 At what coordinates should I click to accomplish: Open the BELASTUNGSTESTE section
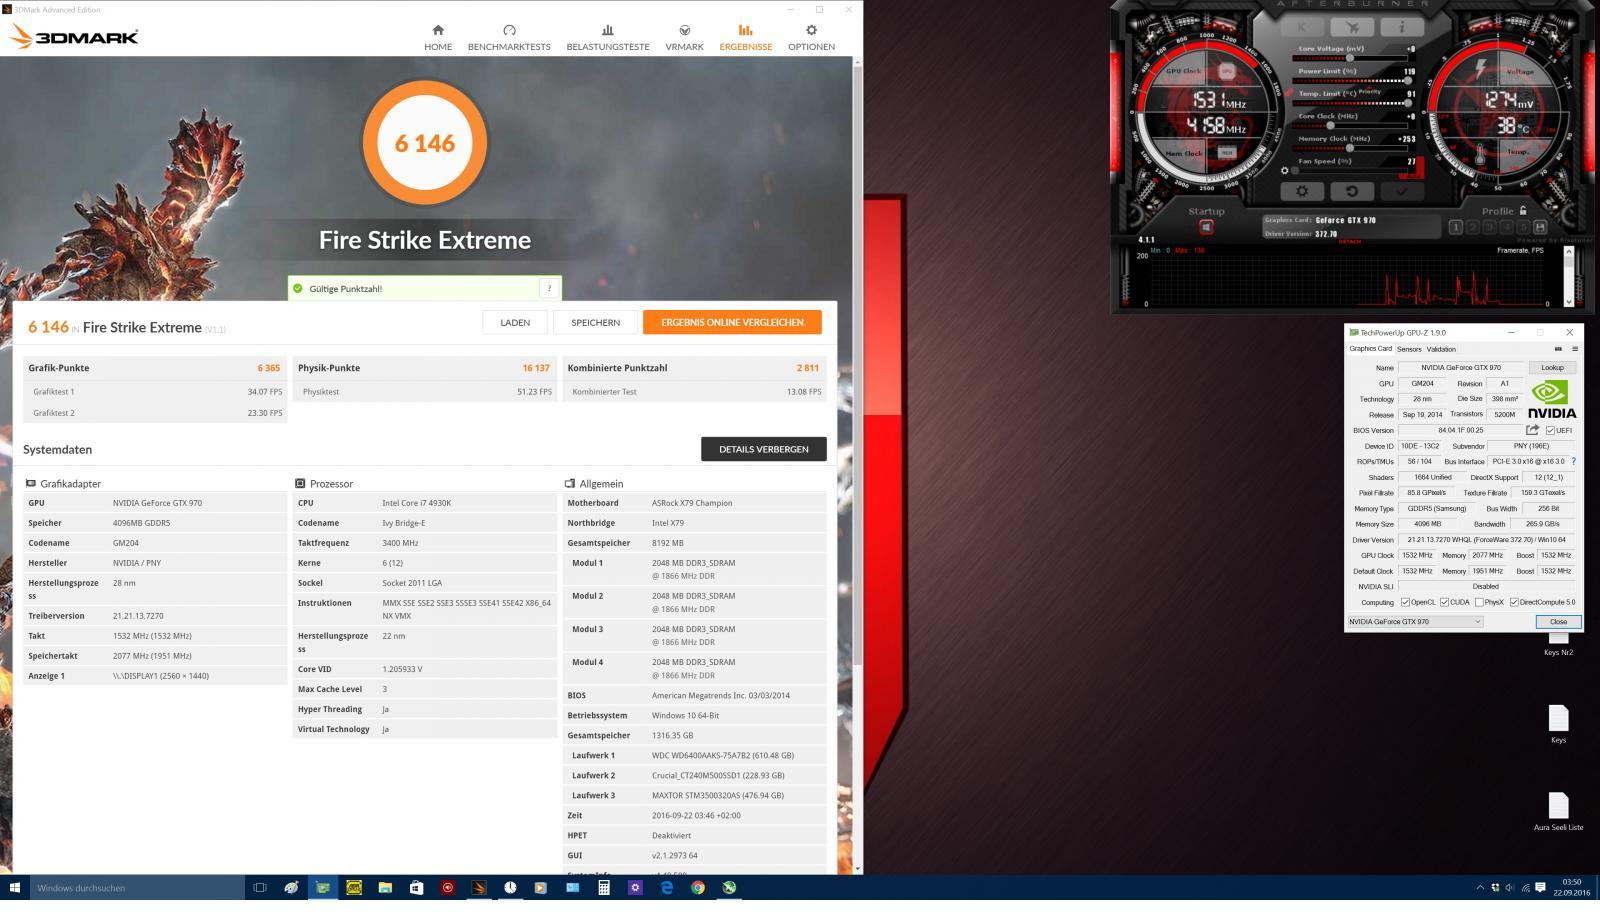(x=608, y=38)
